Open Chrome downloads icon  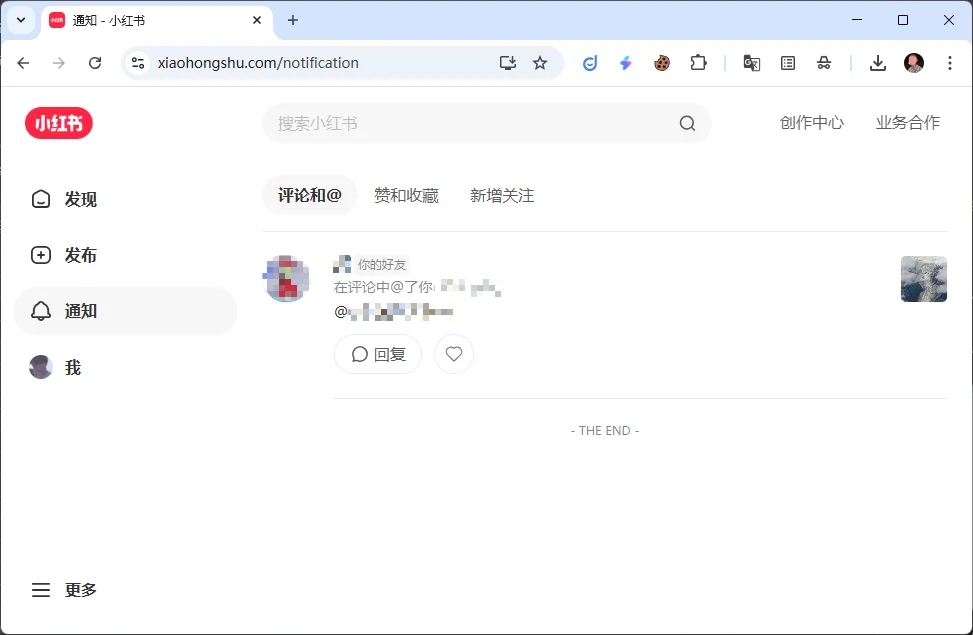[877, 63]
